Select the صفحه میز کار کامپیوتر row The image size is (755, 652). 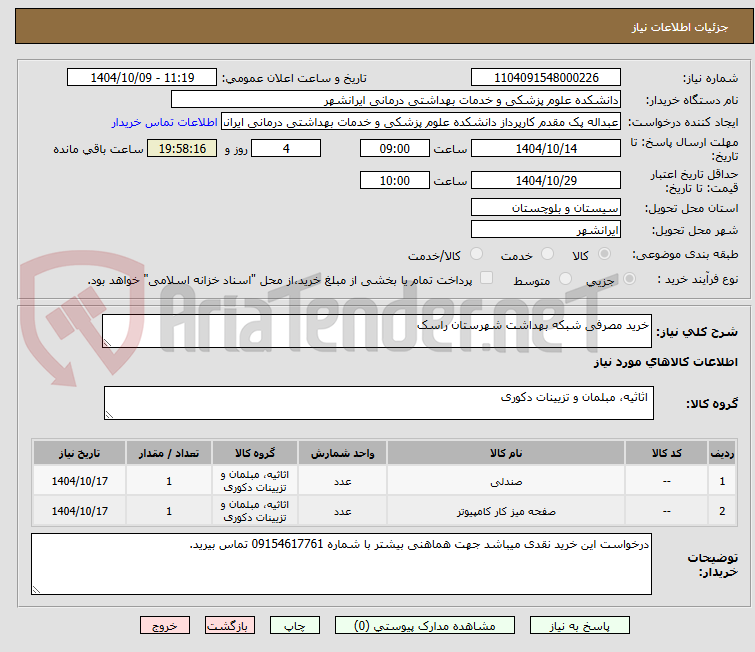point(384,510)
